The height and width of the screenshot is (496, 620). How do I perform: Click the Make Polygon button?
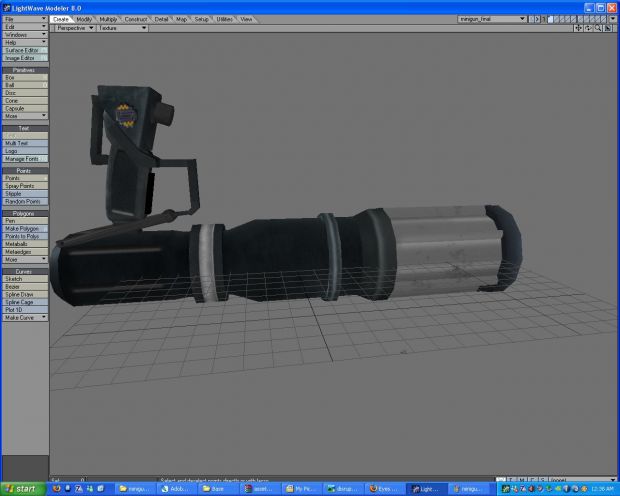[25, 229]
